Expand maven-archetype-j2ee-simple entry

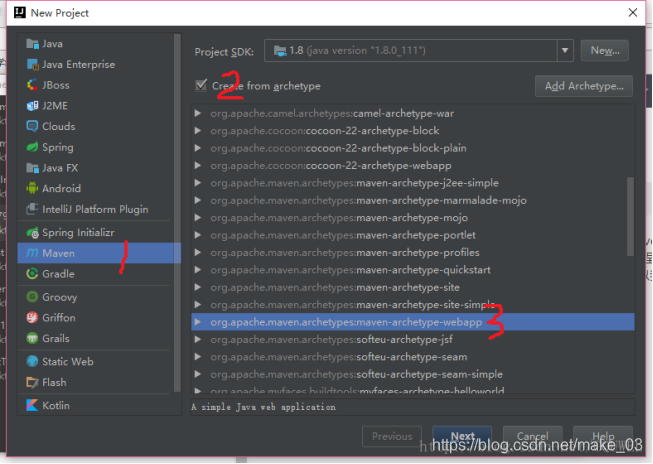point(198,183)
